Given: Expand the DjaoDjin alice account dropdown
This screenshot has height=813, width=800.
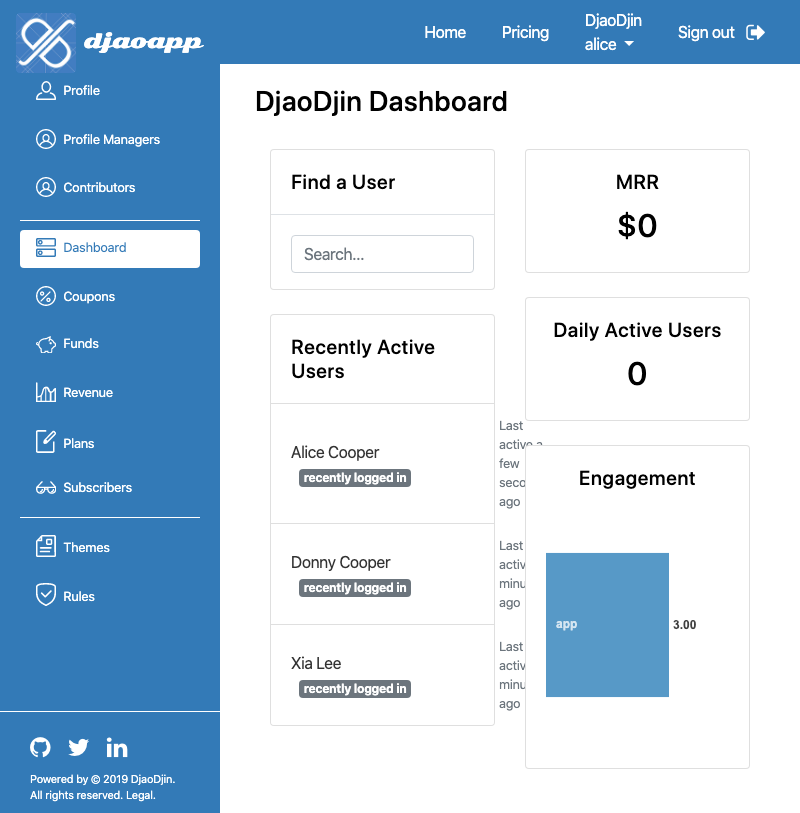Looking at the screenshot, I should pos(613,32).
